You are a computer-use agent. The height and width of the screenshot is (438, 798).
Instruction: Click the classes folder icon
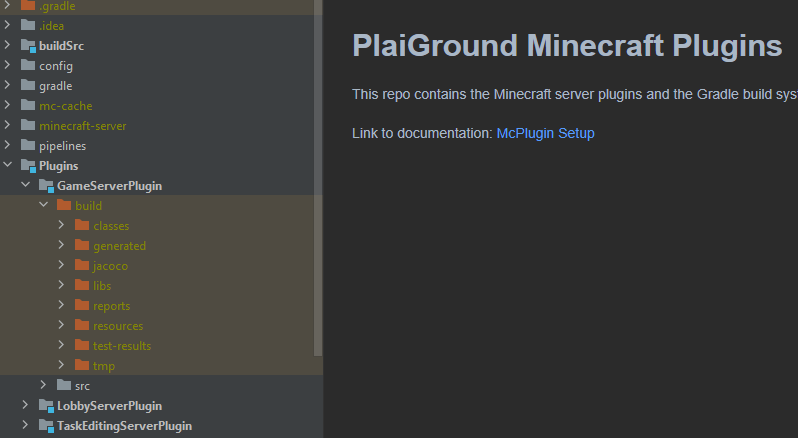(82, 225)
